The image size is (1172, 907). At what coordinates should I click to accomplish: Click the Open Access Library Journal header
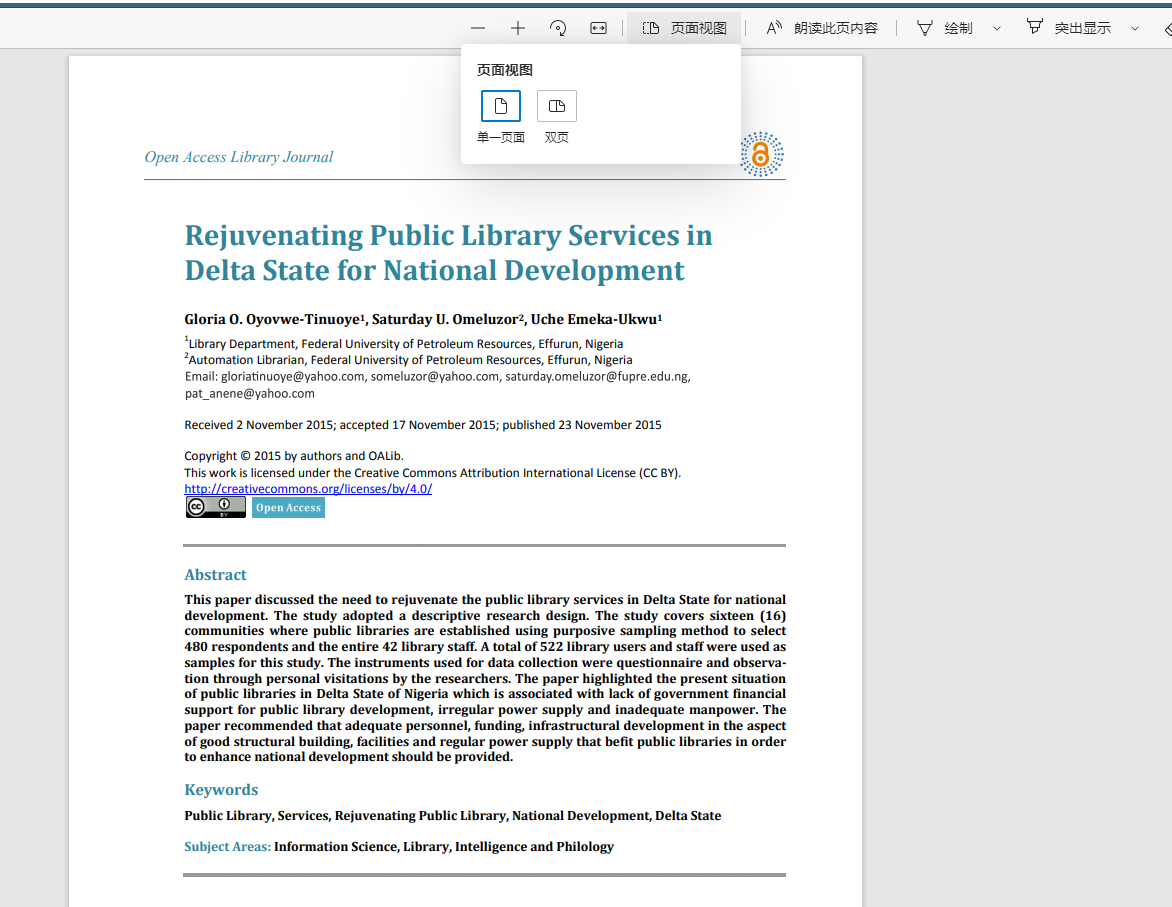pos(239,157)
